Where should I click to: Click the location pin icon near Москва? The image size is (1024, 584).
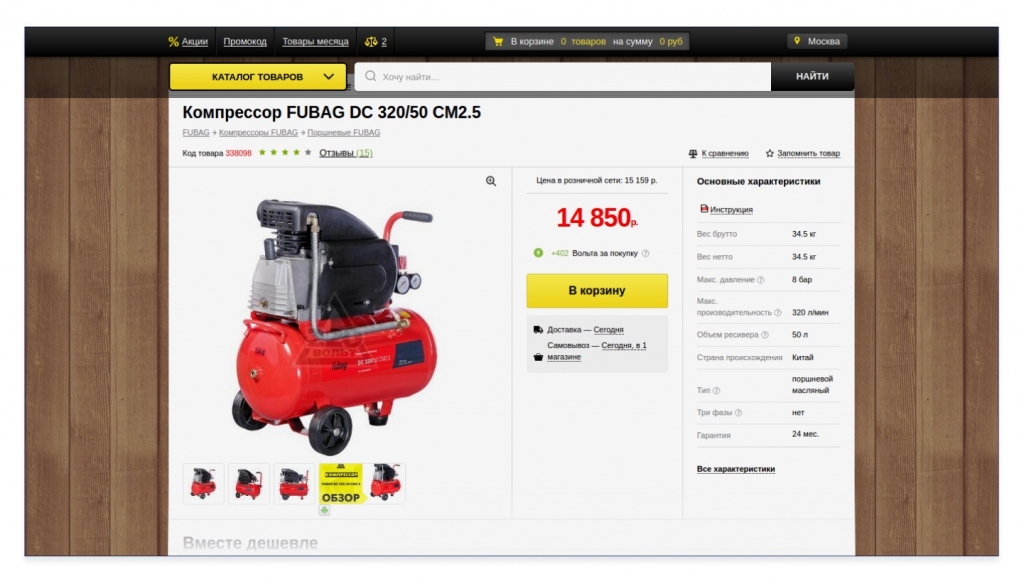tap(797, 41)
